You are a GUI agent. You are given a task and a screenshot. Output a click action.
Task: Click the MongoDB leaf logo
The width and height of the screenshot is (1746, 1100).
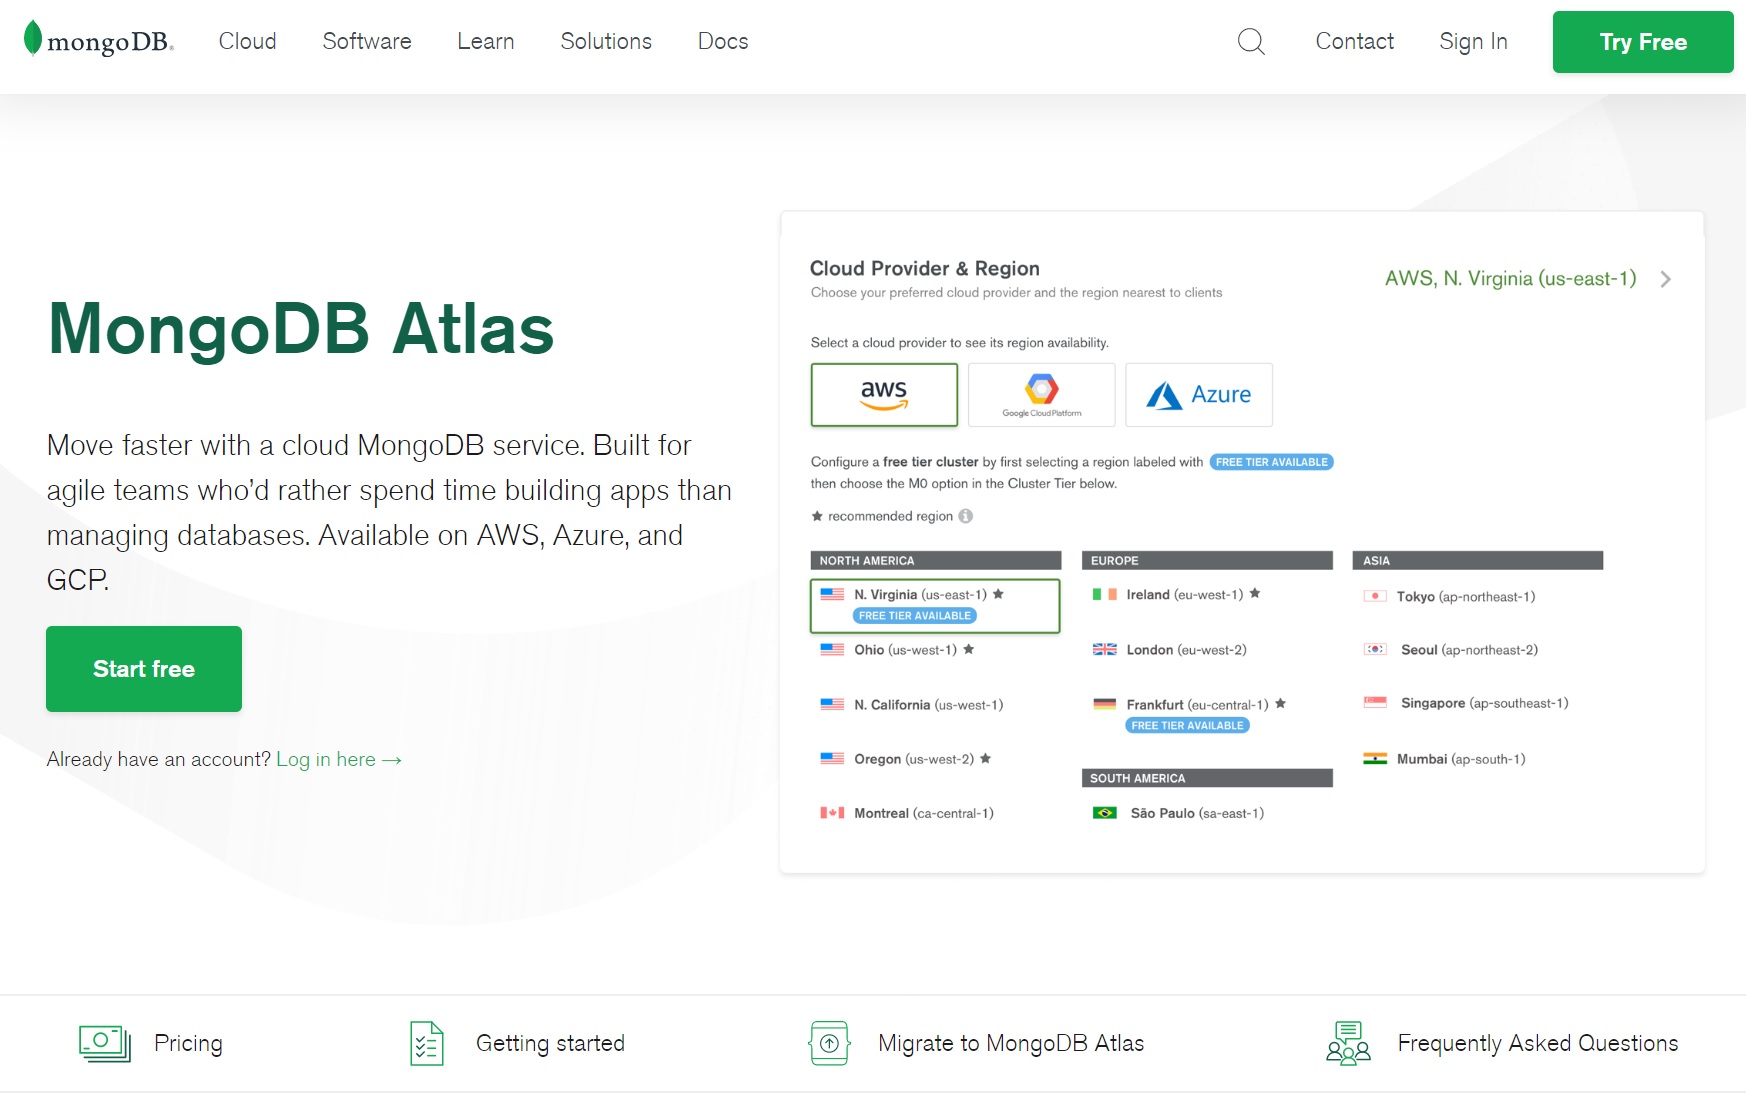(33, 39)
